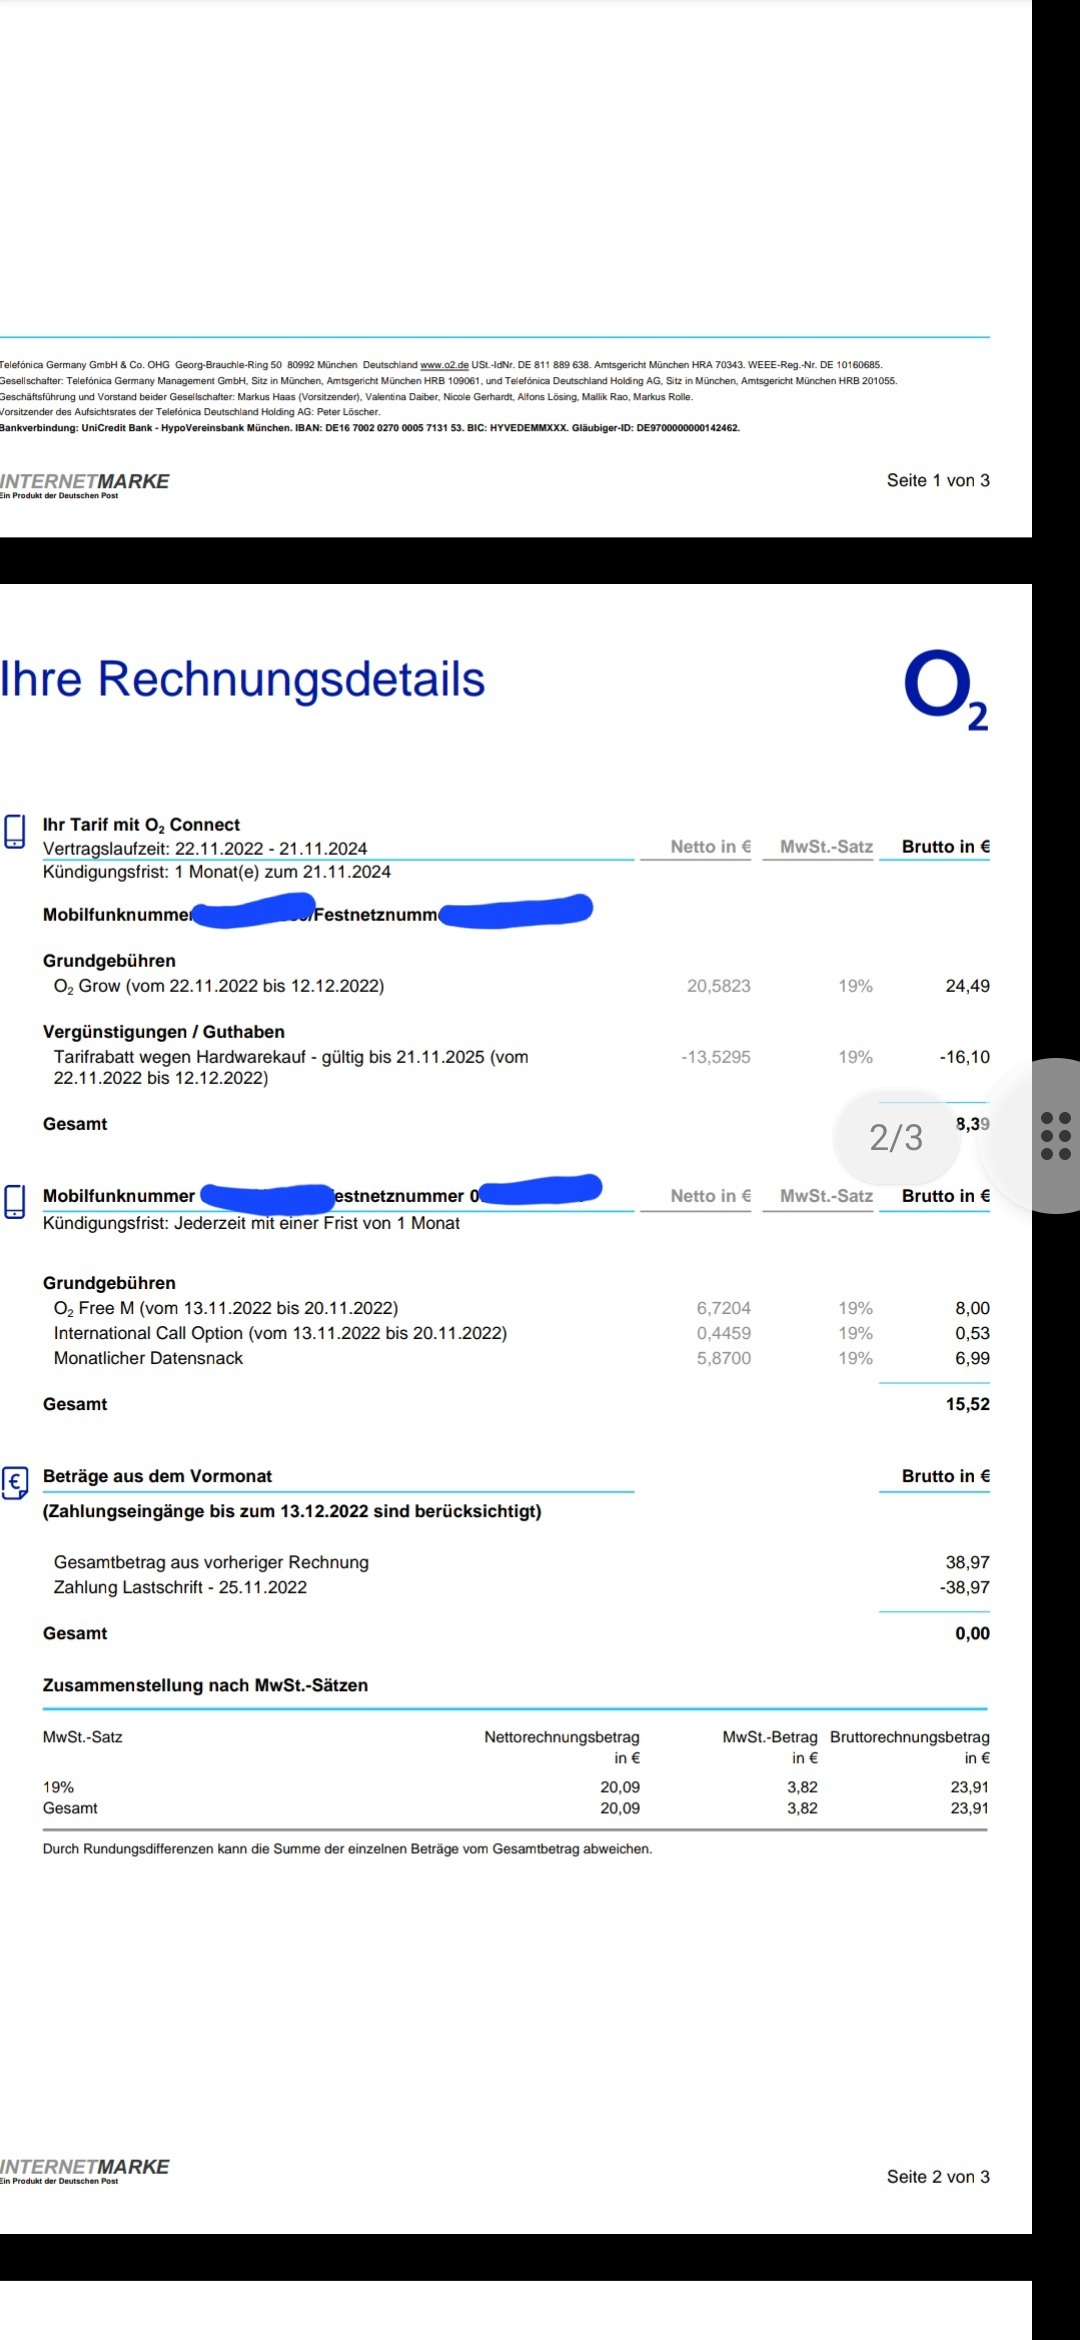Select the O2 Grow tariff line
Screen dimensions: 1080x2340
tap(219, 986)
